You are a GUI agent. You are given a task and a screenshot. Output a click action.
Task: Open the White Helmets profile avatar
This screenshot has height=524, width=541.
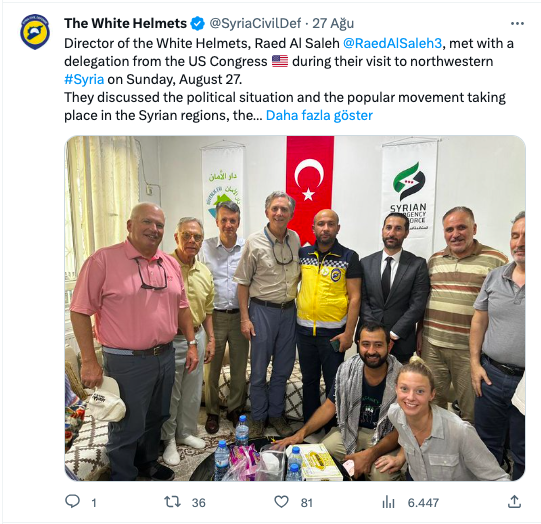[x=35, y=32]
